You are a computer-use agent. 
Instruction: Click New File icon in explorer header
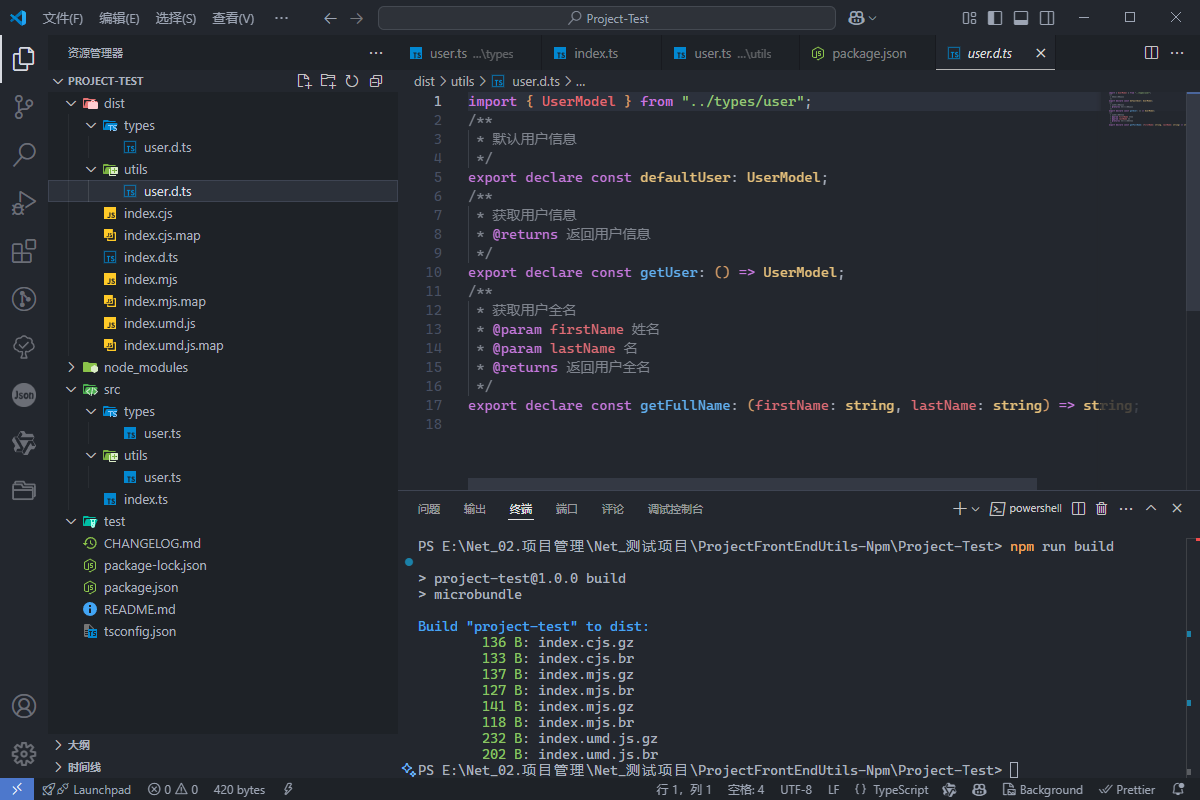[x=305, y=81]
